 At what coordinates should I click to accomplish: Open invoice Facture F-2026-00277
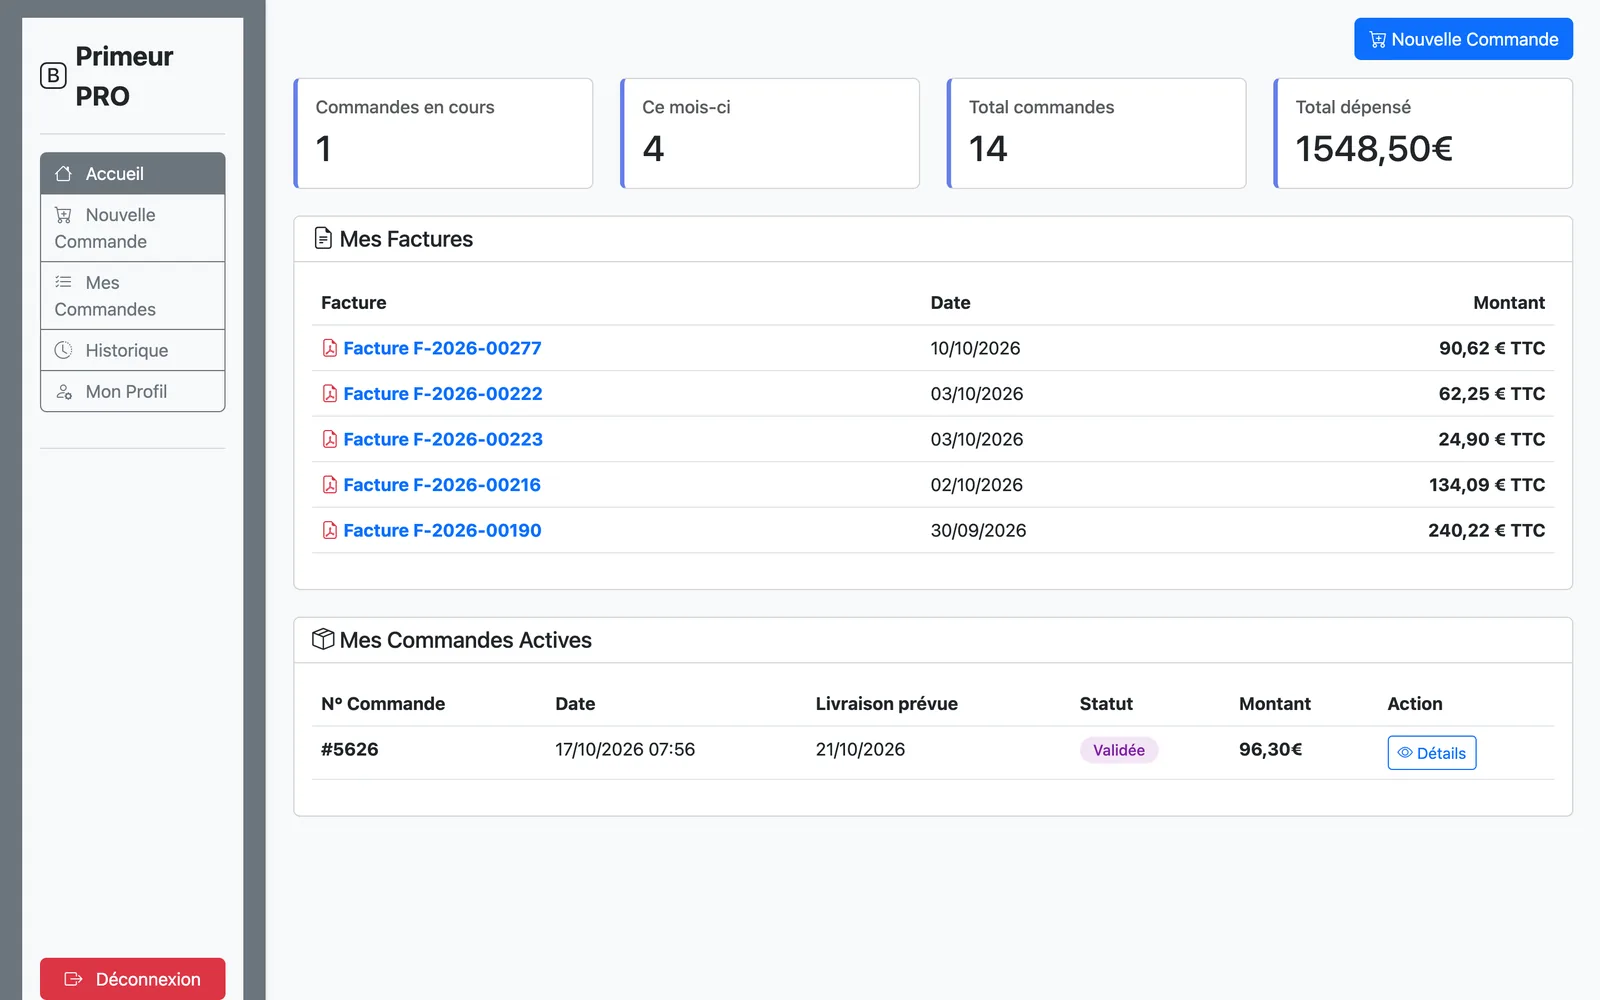(442, 348)
